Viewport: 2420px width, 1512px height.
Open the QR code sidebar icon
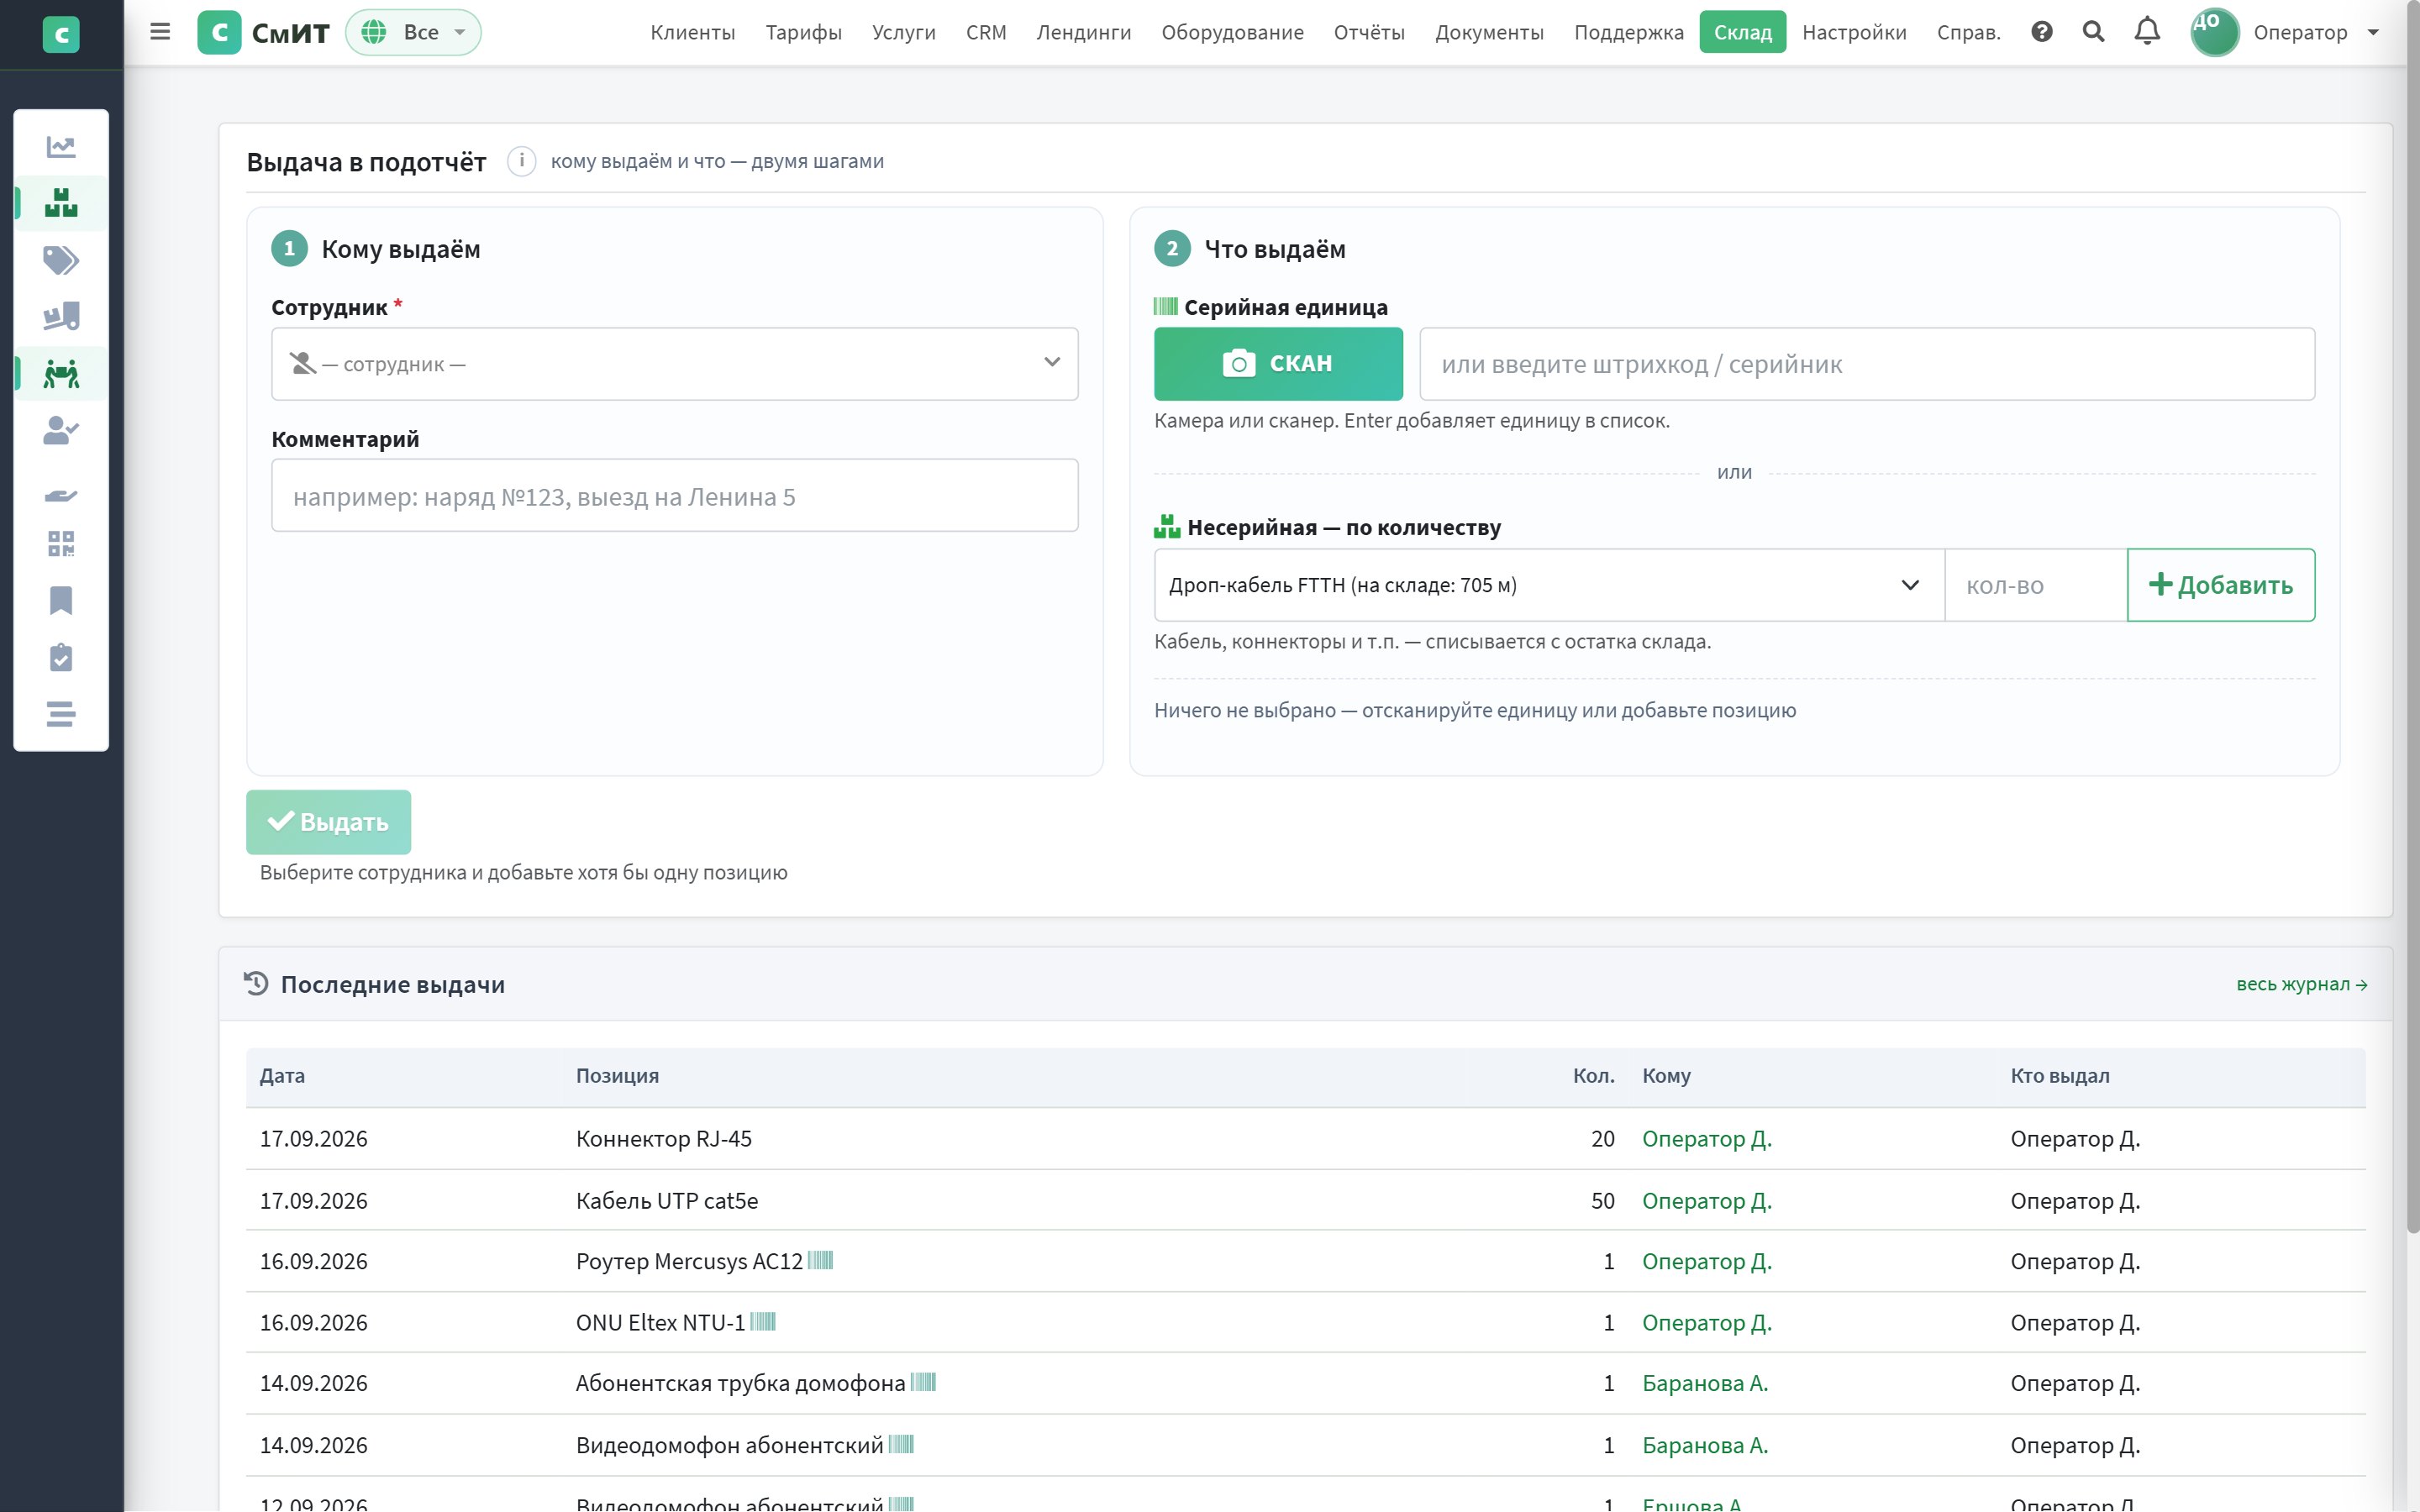tap(61, 544)
